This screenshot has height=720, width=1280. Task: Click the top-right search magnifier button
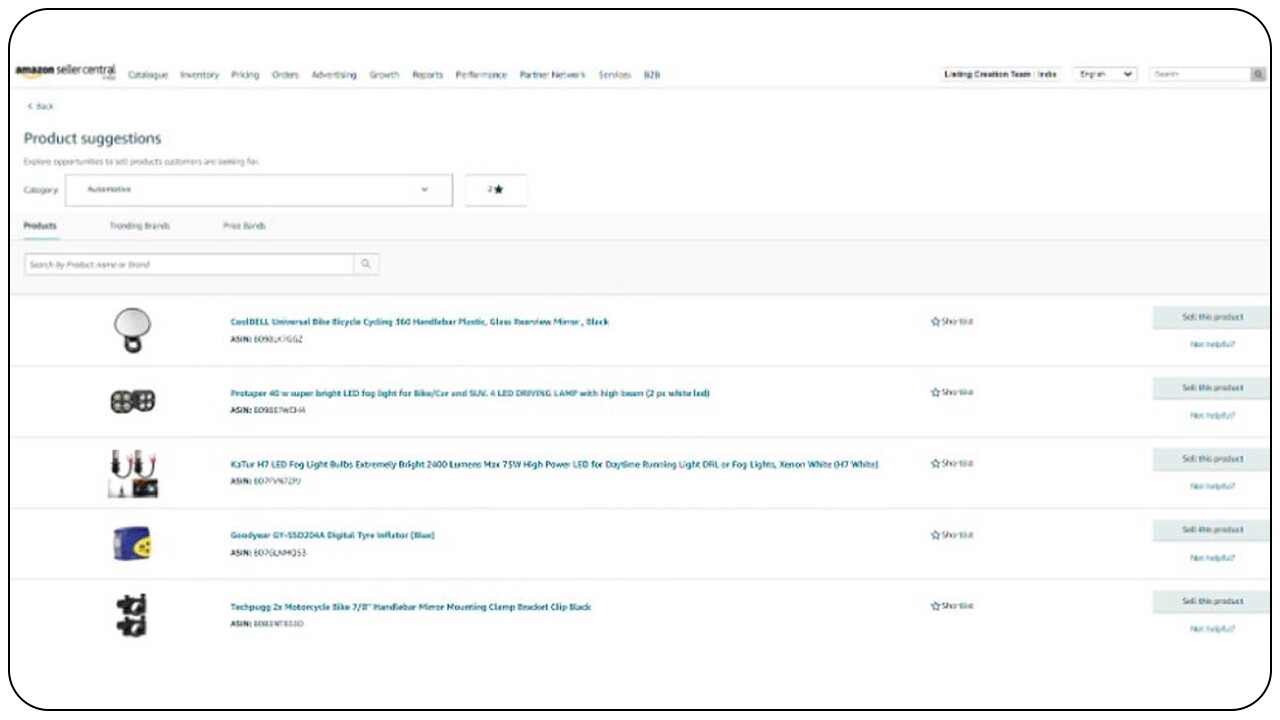click(x=1258, y=74)
